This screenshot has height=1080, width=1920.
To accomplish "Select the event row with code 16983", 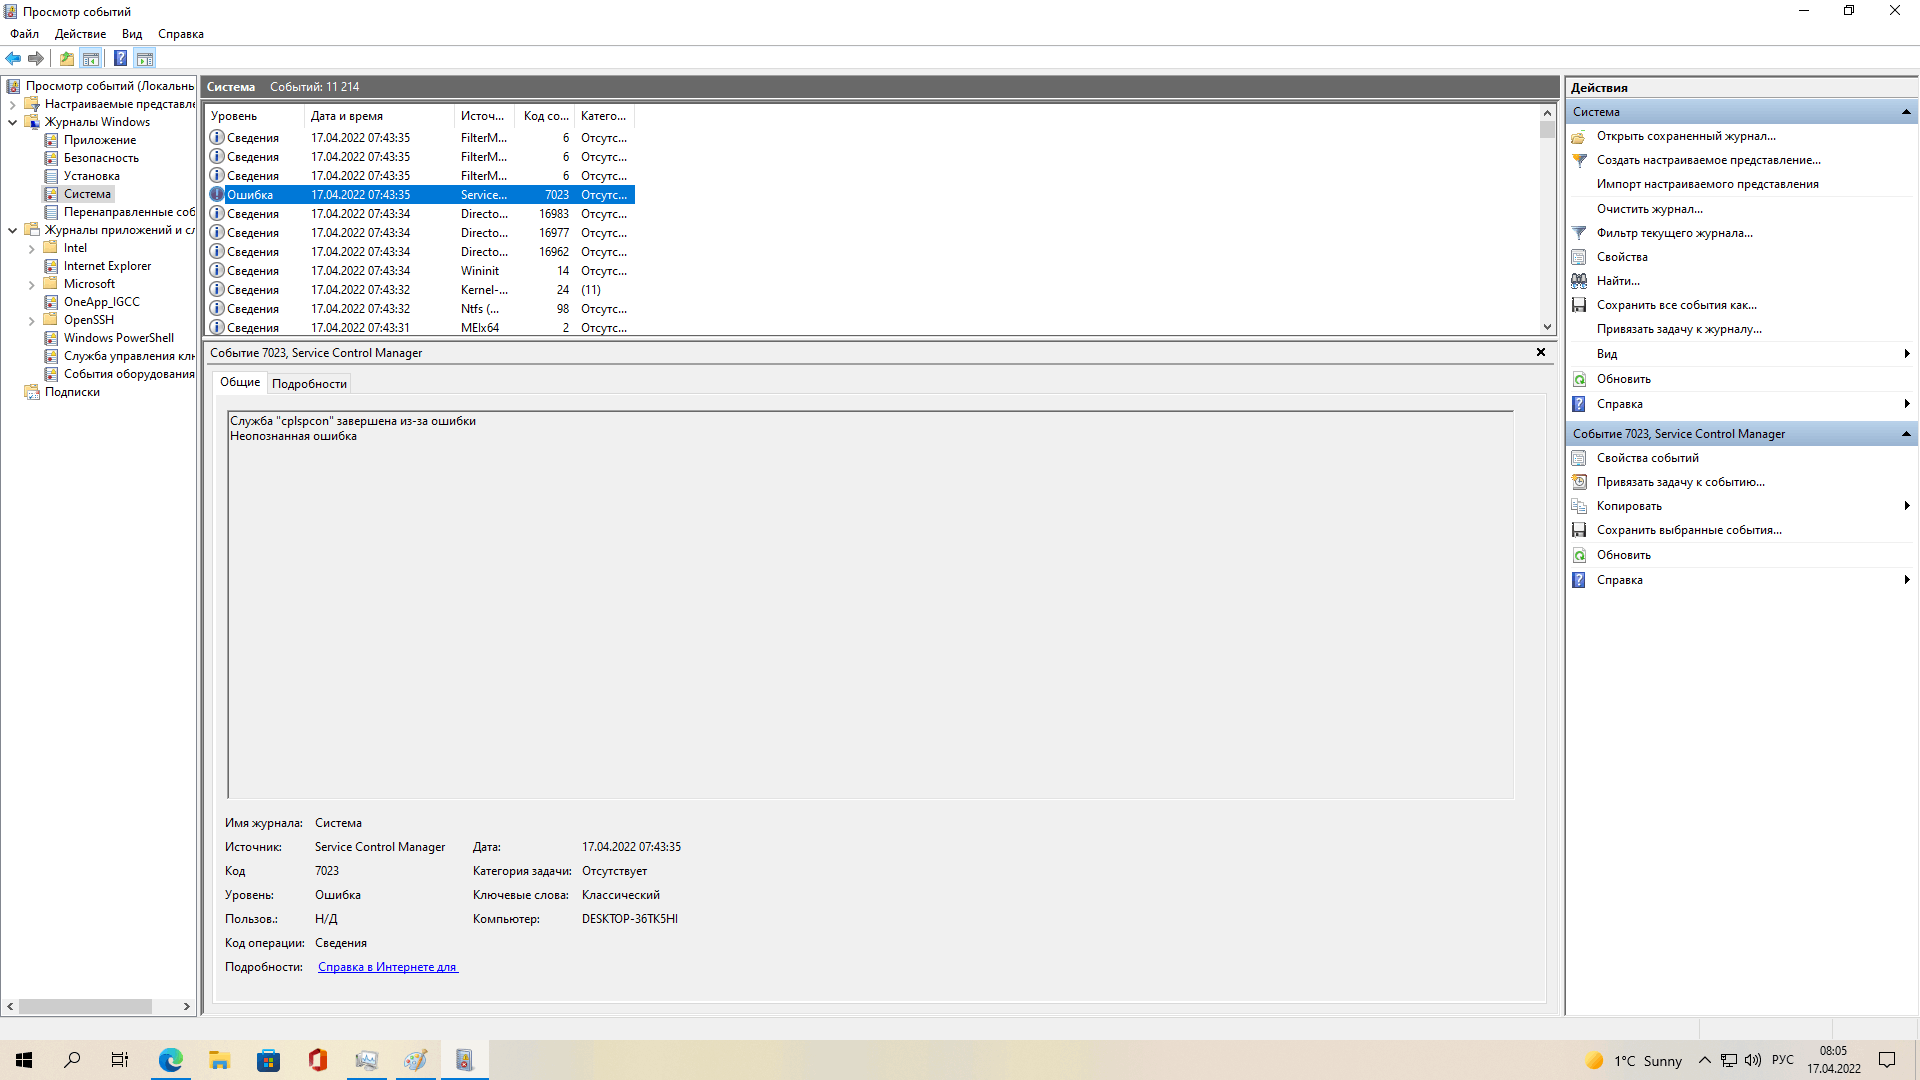I will click(420, 214).
